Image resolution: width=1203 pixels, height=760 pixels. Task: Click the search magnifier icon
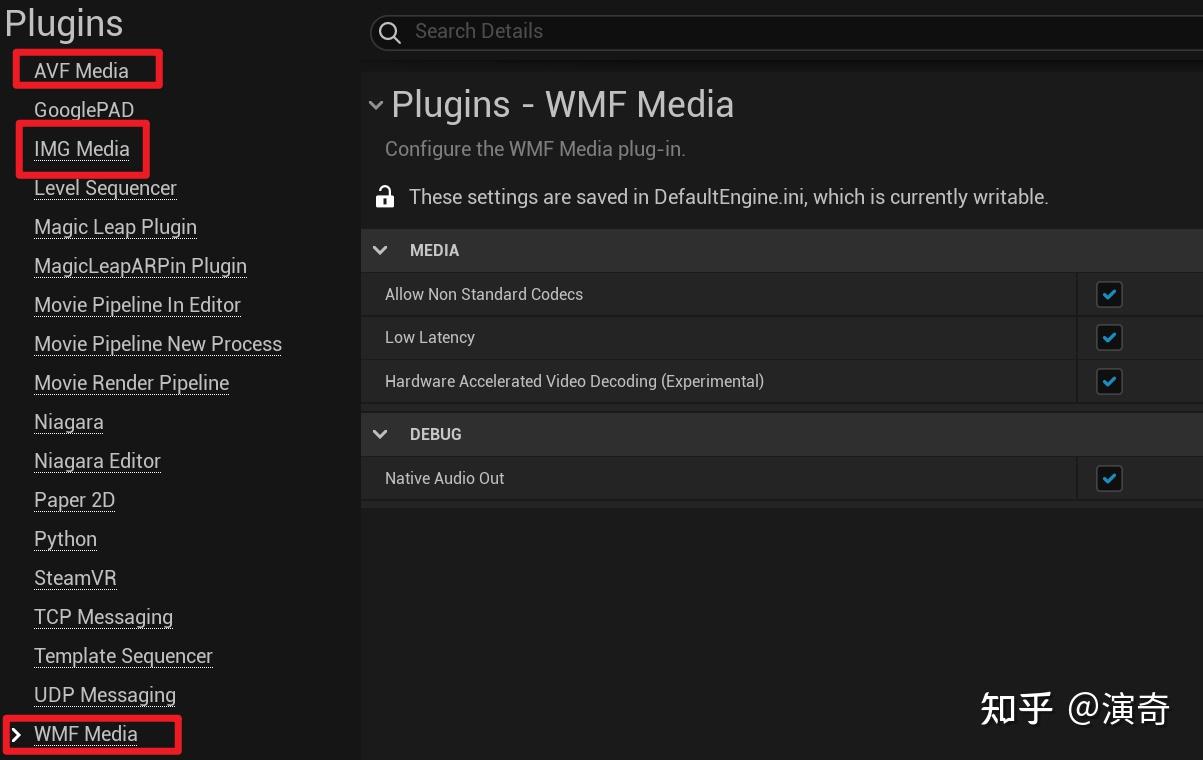tap(390, 32)
